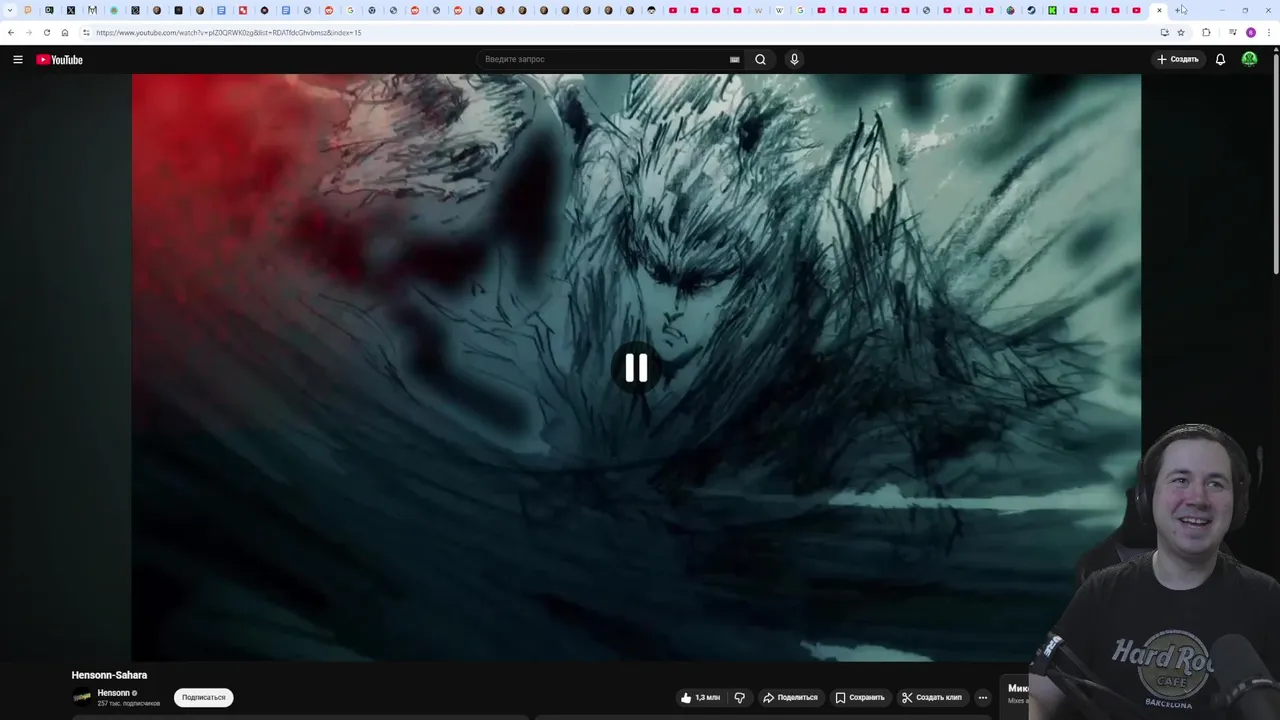
Task: Pause the video via center pause icon
Action: click(x=636, y=368)
